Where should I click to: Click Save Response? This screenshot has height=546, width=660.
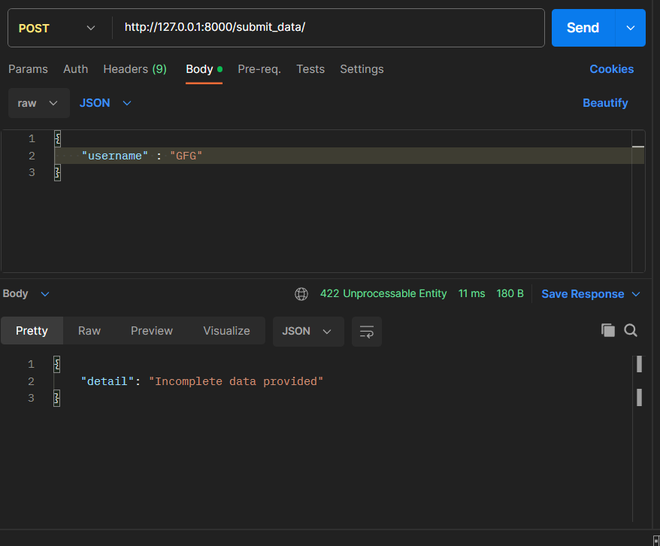pos(583,294)
